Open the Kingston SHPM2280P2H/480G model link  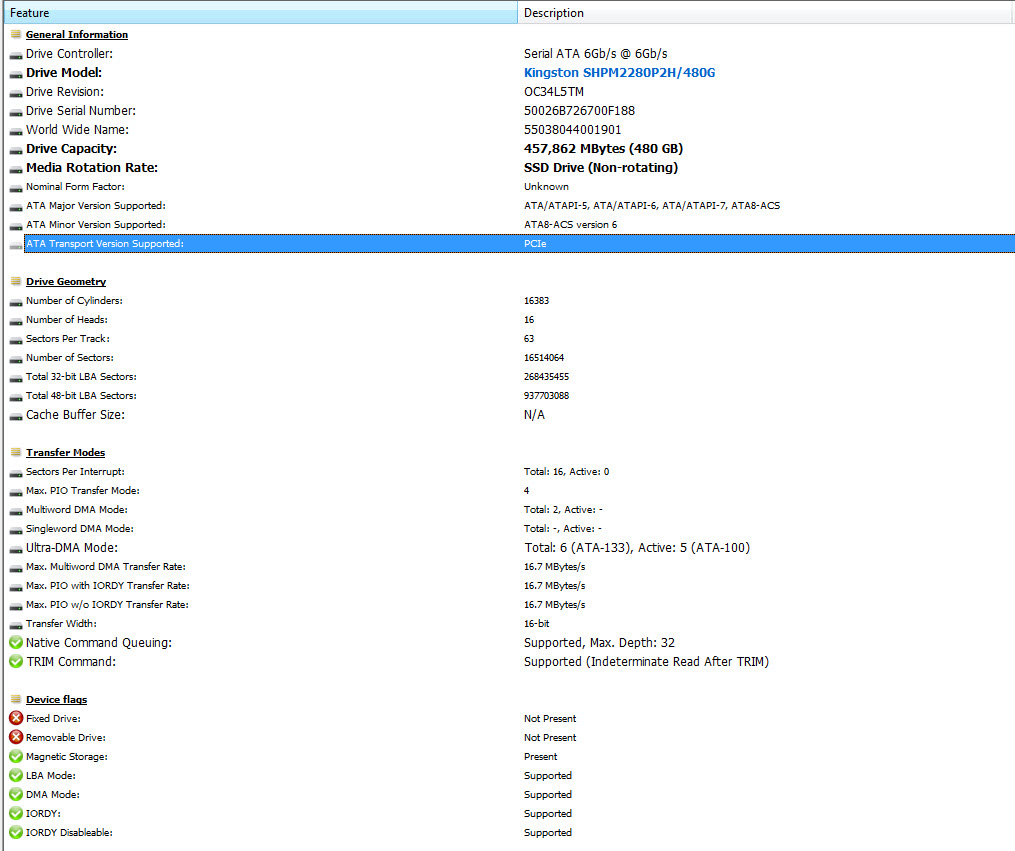tap(619, 72)
